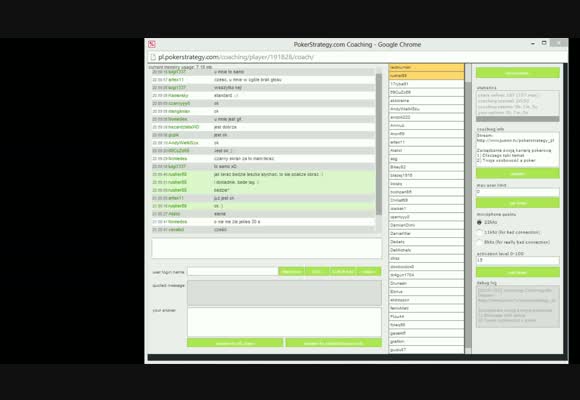Viewport: 580px width, 400px height.
Task: Click the max user limit input field
Action: point(517,192)
